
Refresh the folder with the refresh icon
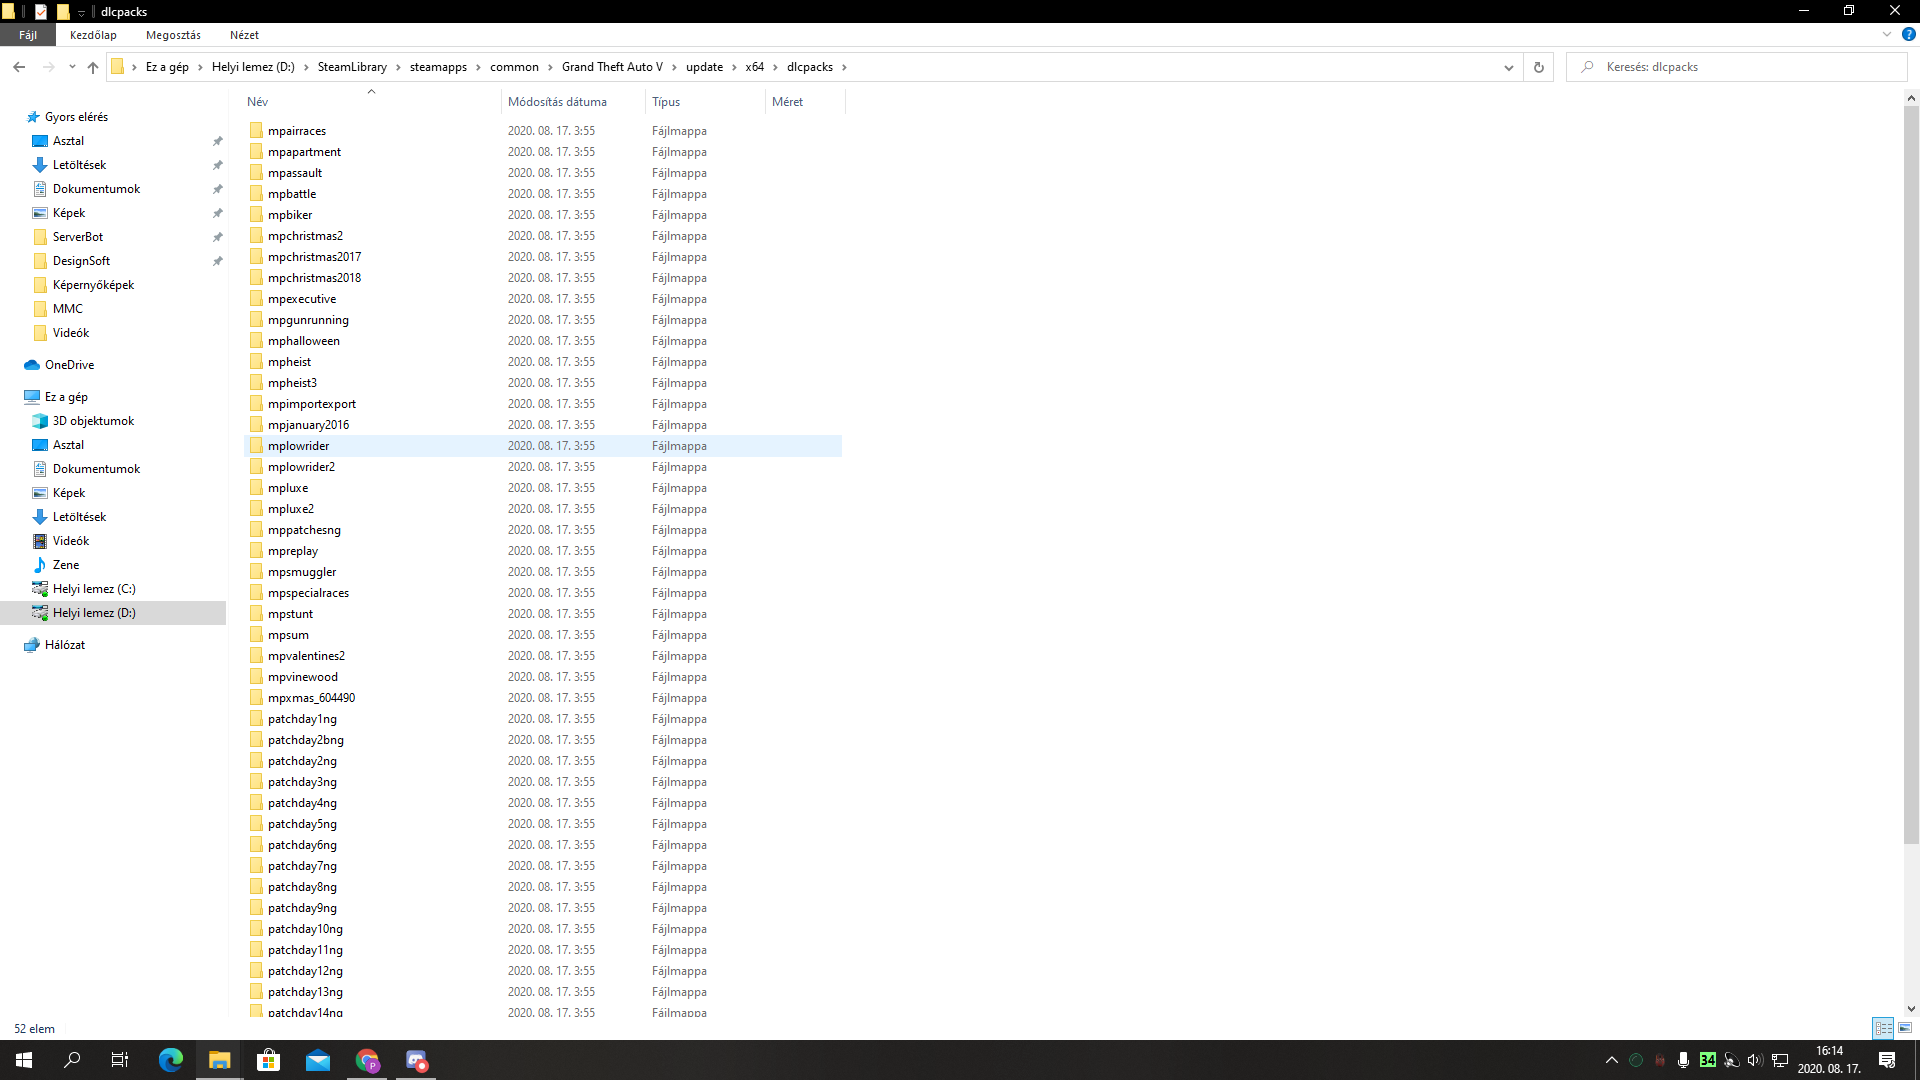(1538, 67)
